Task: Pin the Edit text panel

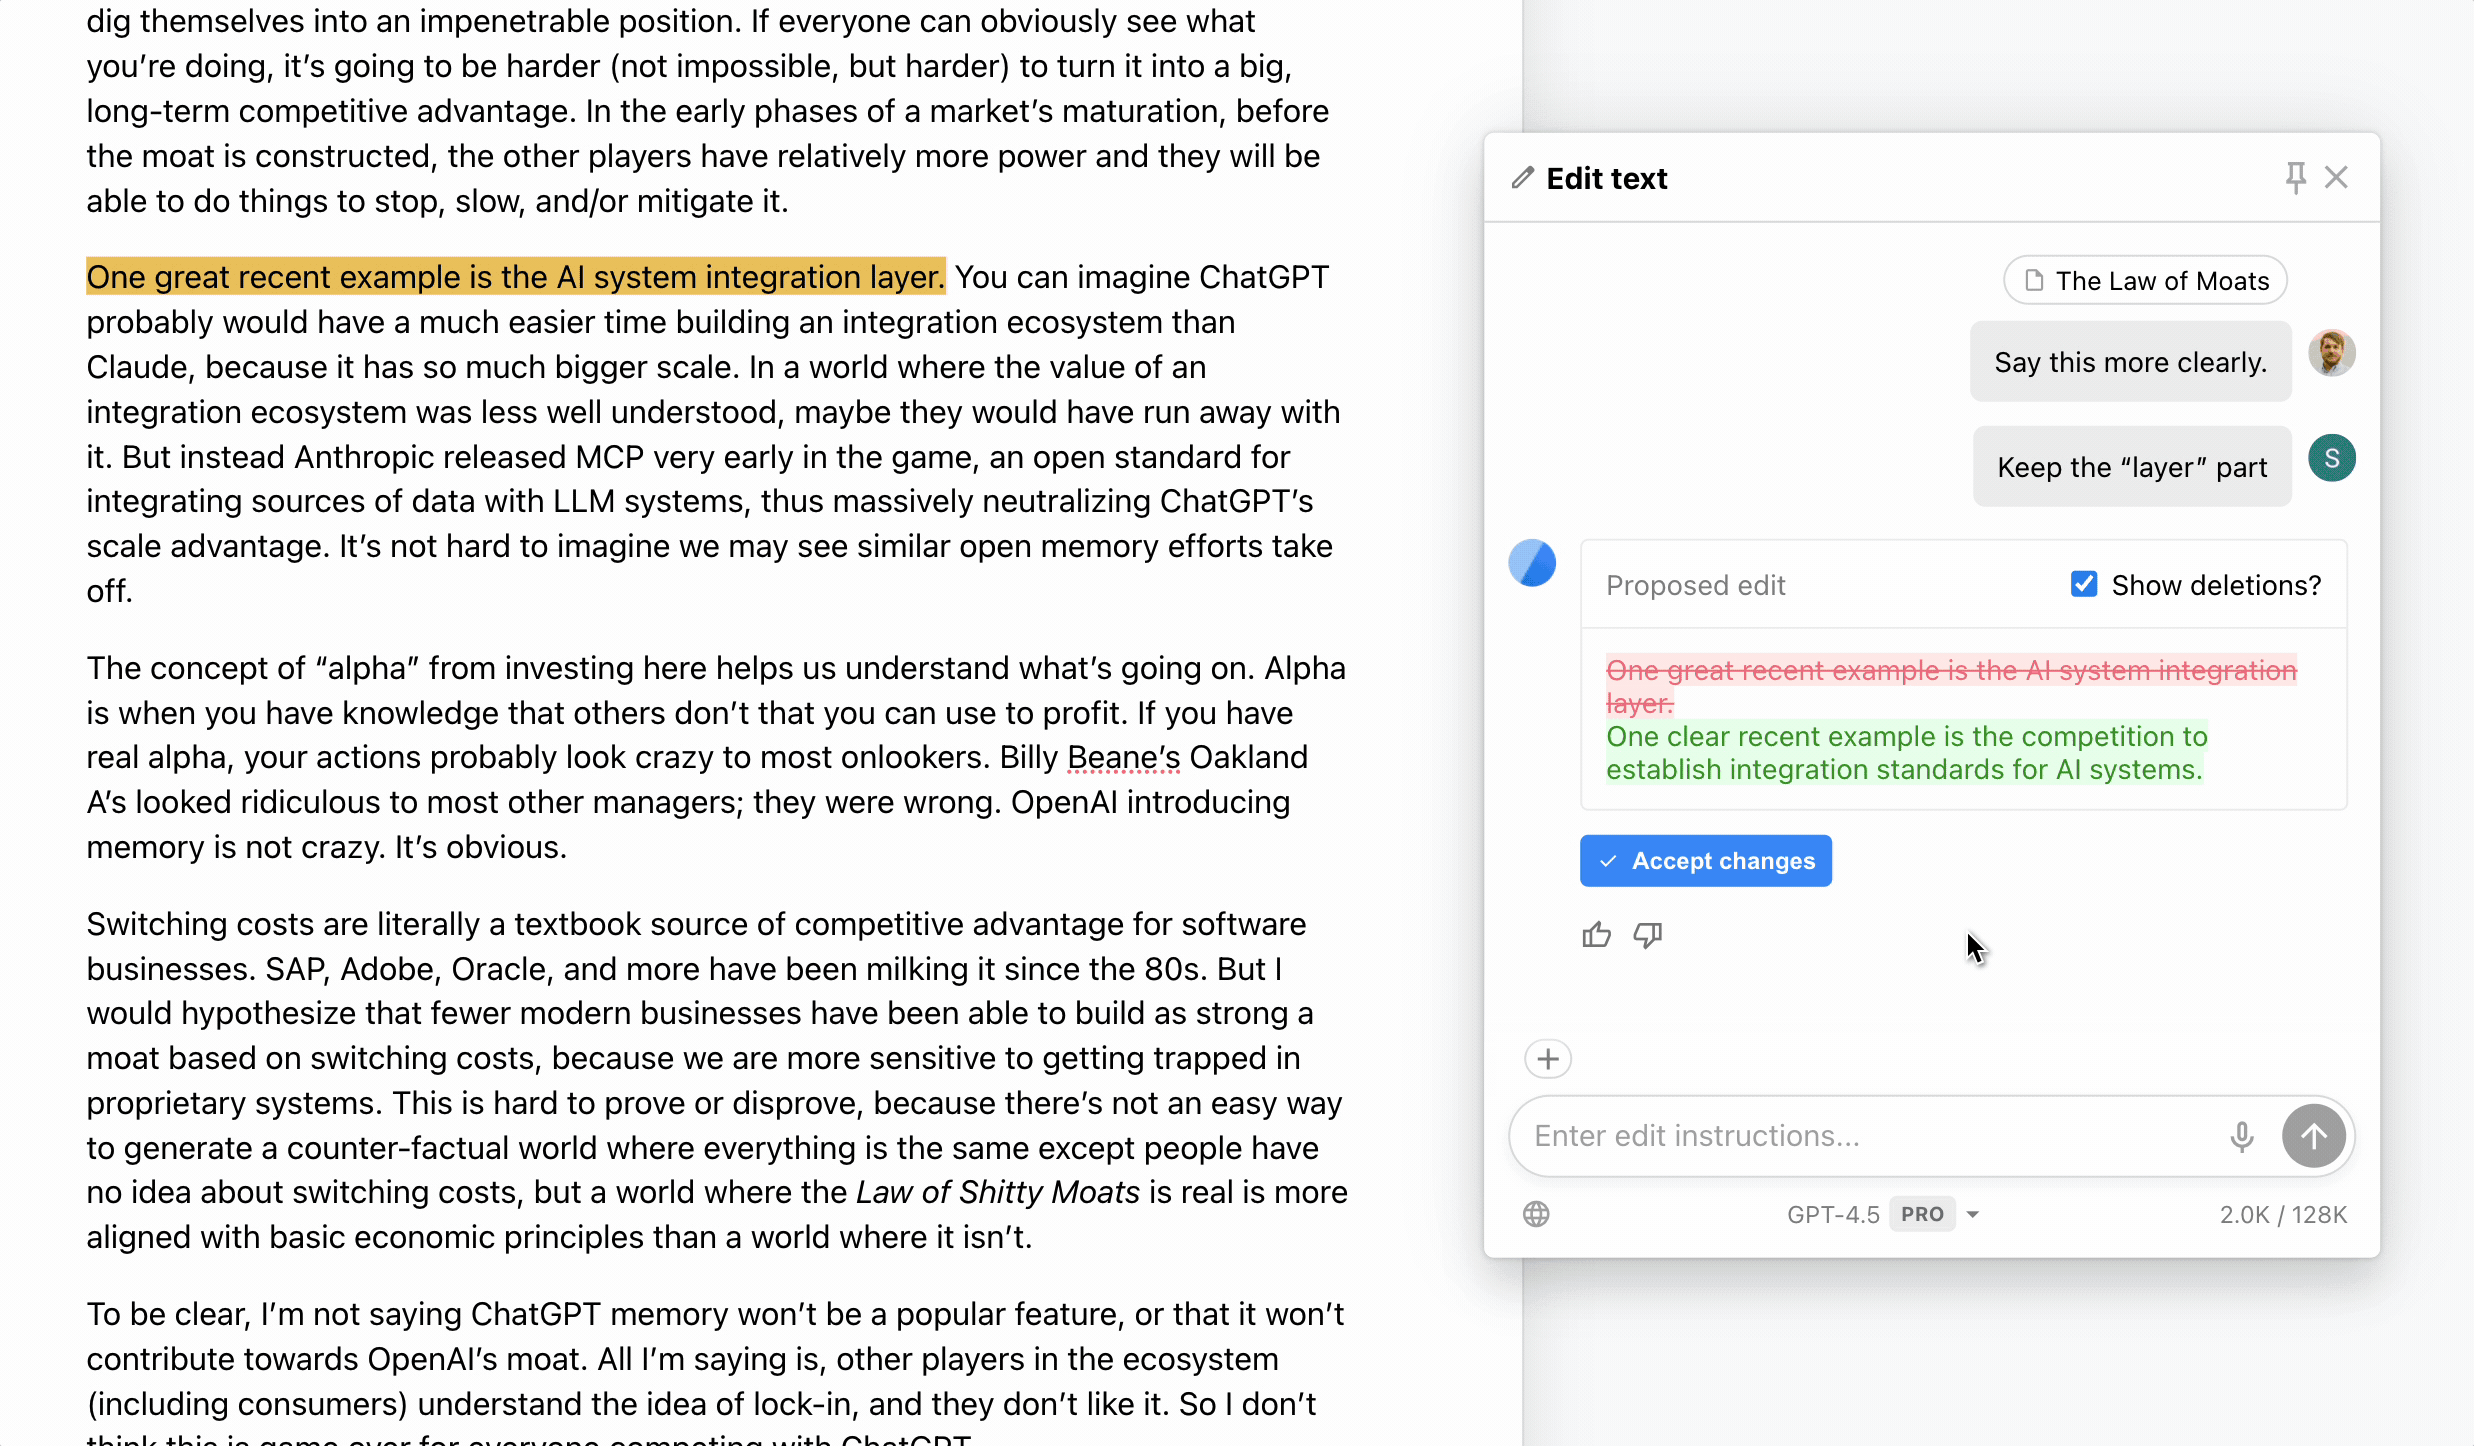Action: click(2295, 178)
